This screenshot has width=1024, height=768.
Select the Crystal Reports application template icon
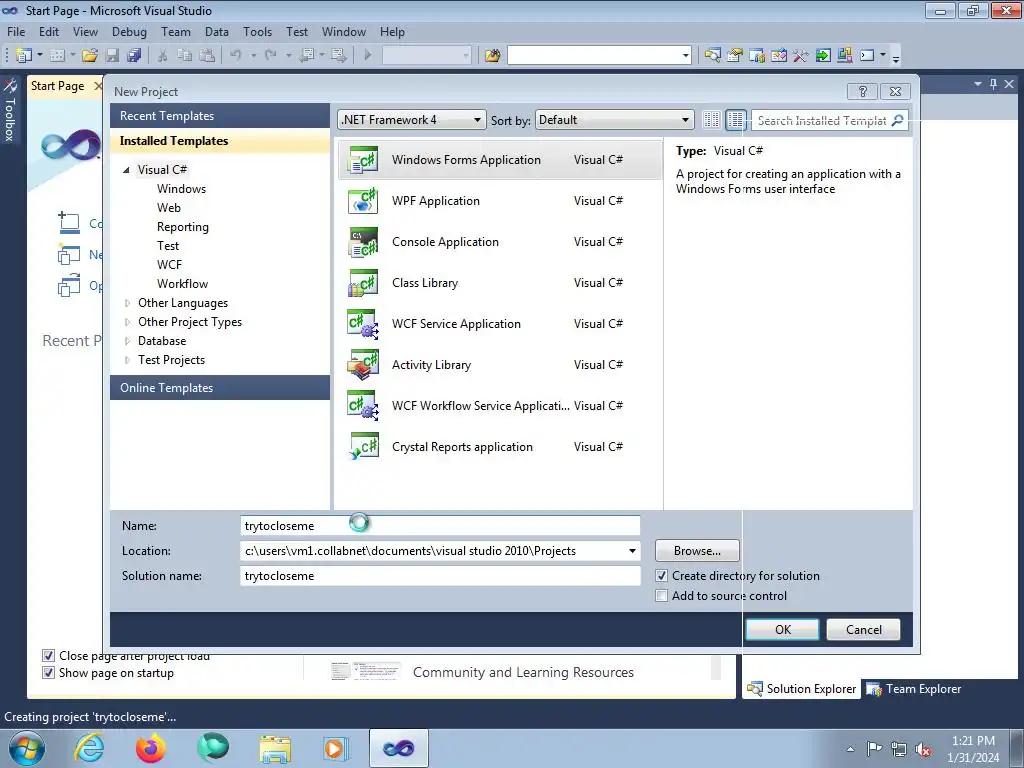click(362, 447)
